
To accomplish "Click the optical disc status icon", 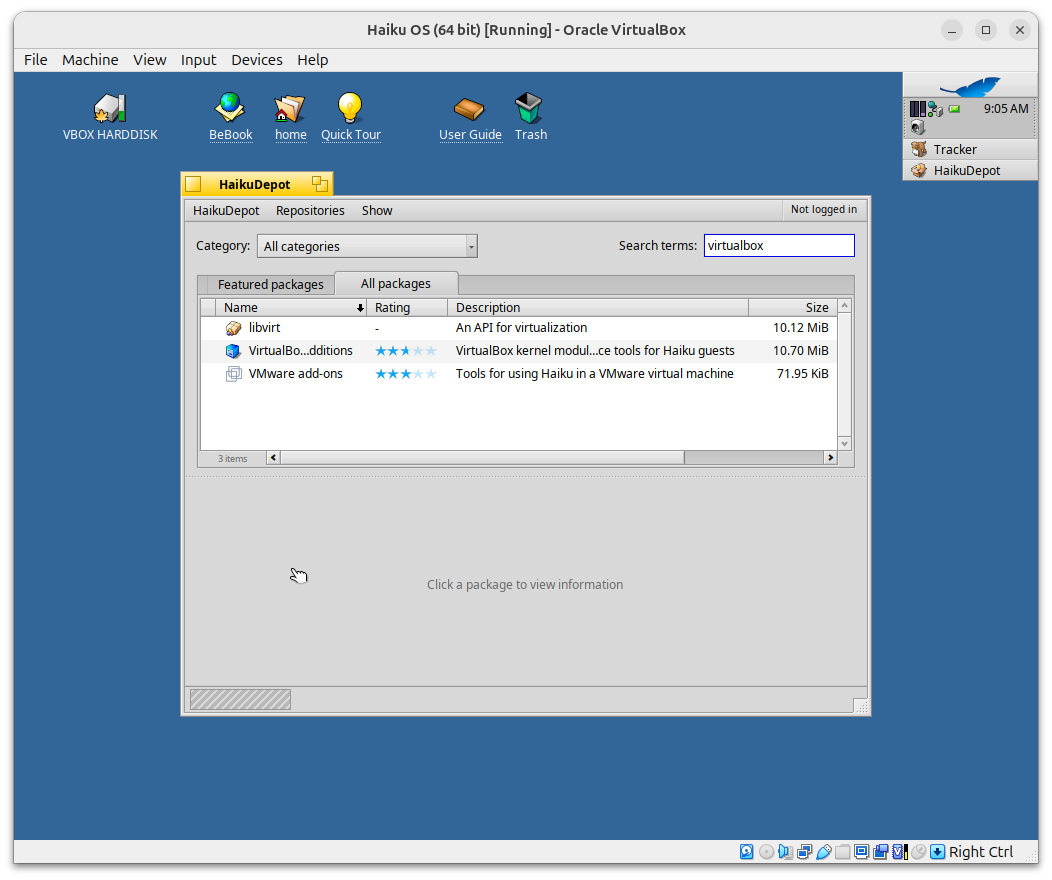I will (x=766, y=852).
